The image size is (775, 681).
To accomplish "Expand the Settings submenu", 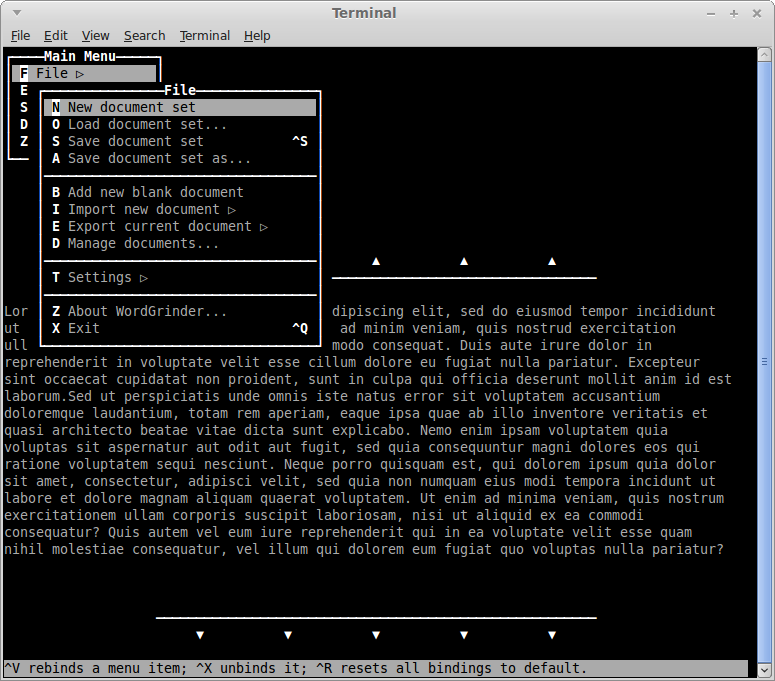I will 107,277.
